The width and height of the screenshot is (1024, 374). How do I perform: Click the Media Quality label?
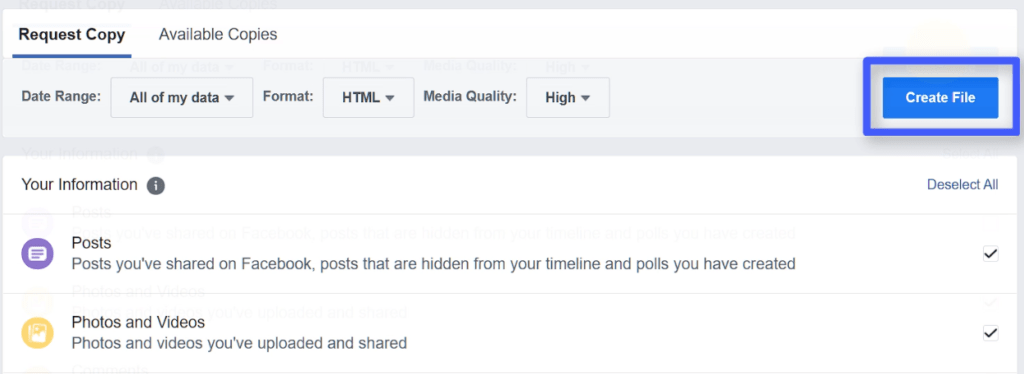coord(470,97)
